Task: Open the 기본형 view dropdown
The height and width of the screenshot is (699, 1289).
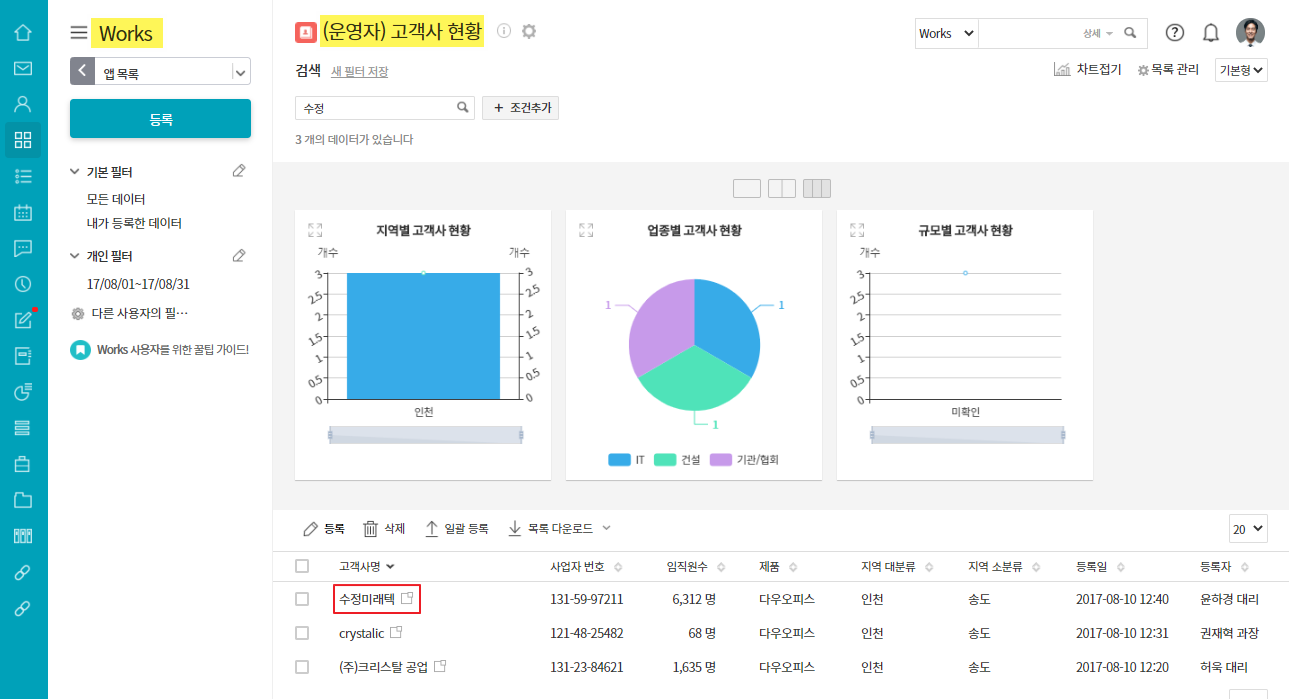Action: click(1241, 70)
